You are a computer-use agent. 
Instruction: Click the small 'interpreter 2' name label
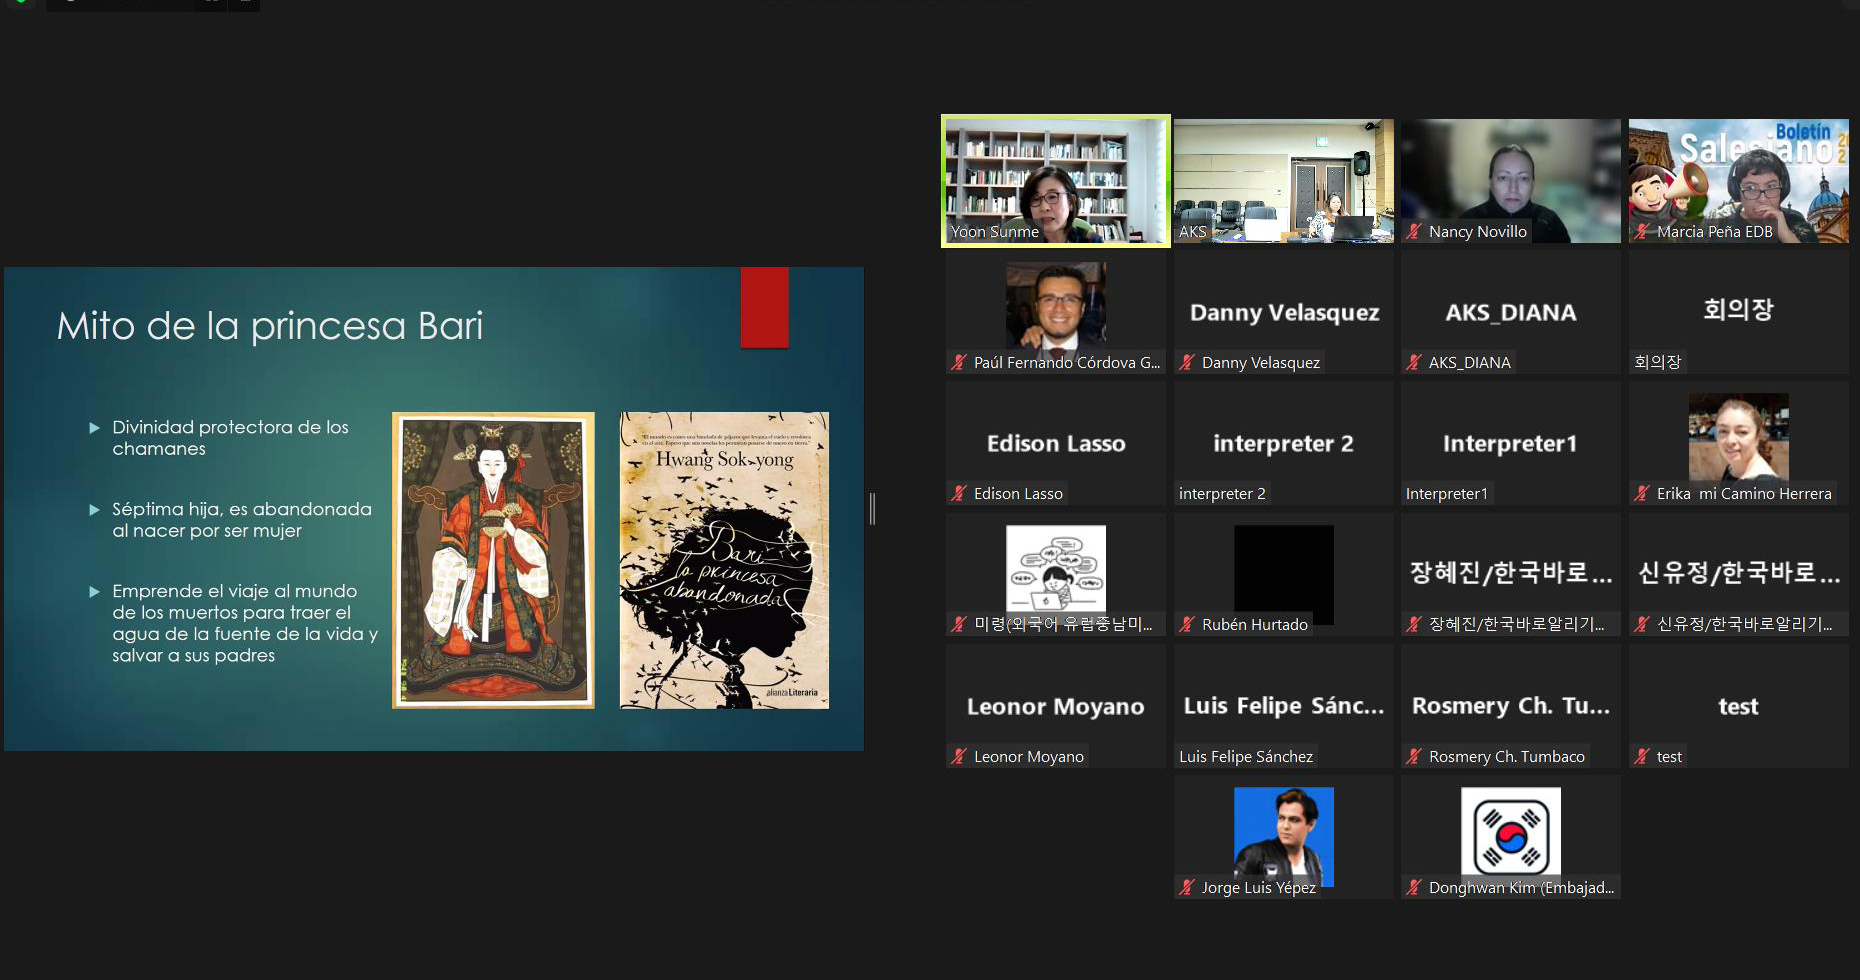click(1222, 494)
